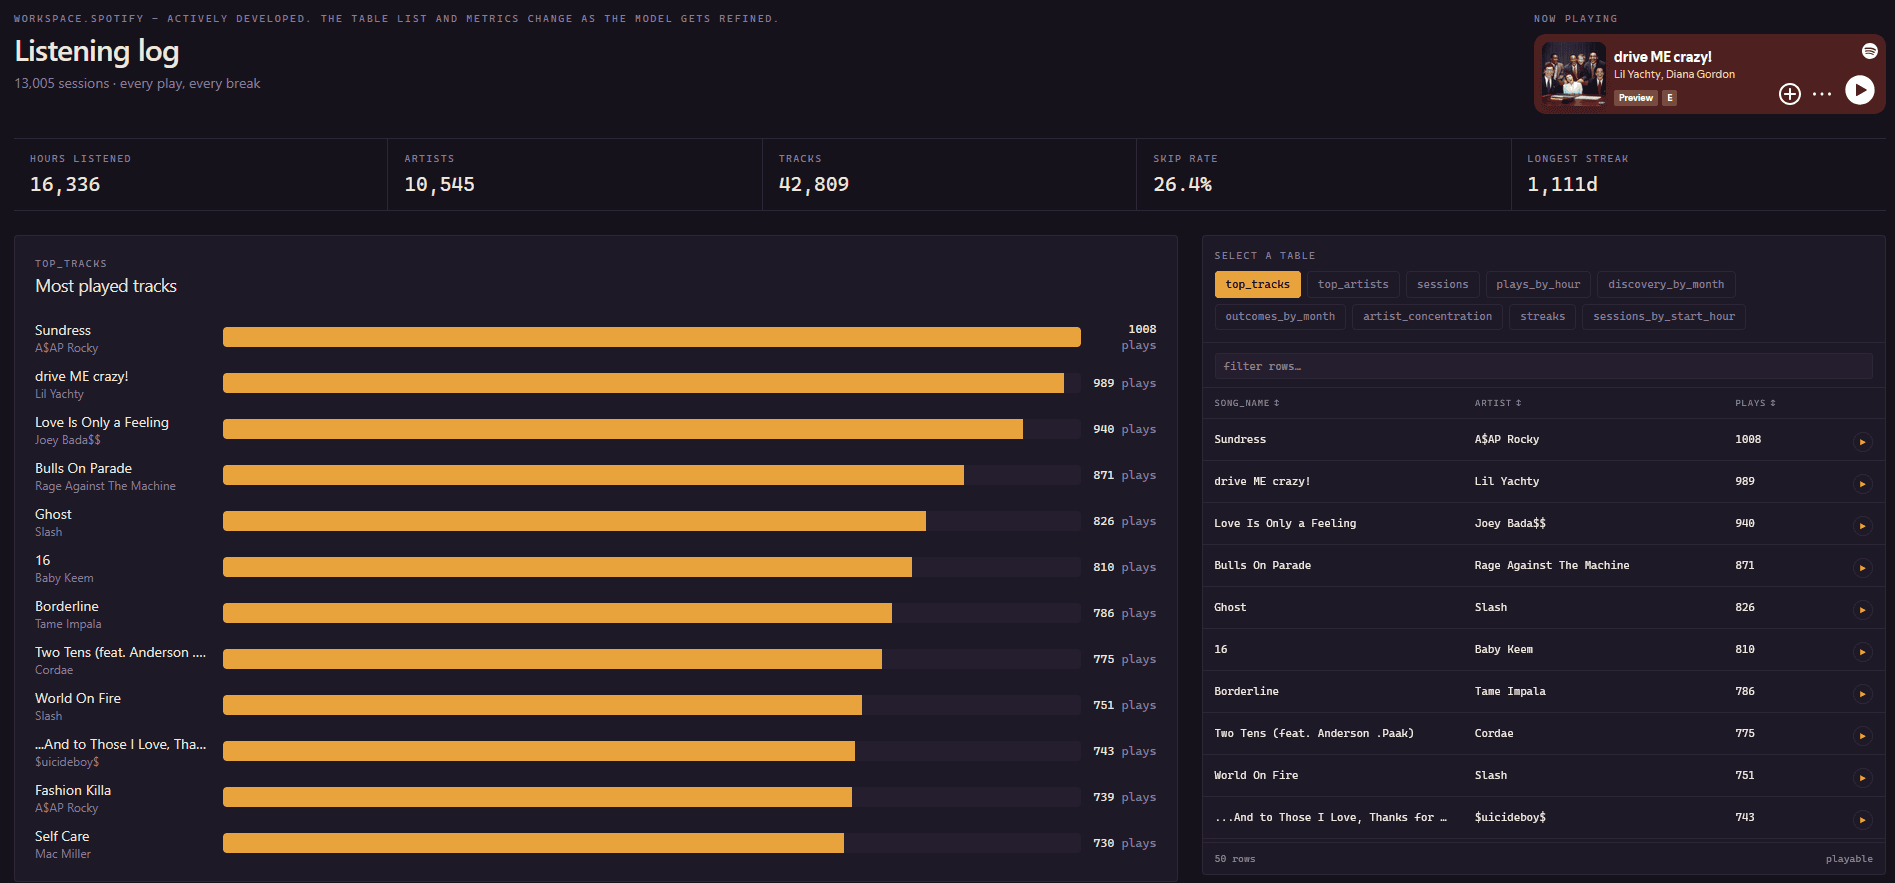
Task: Open the sessions_by_start_hour table
Action: coord(1664,317)
